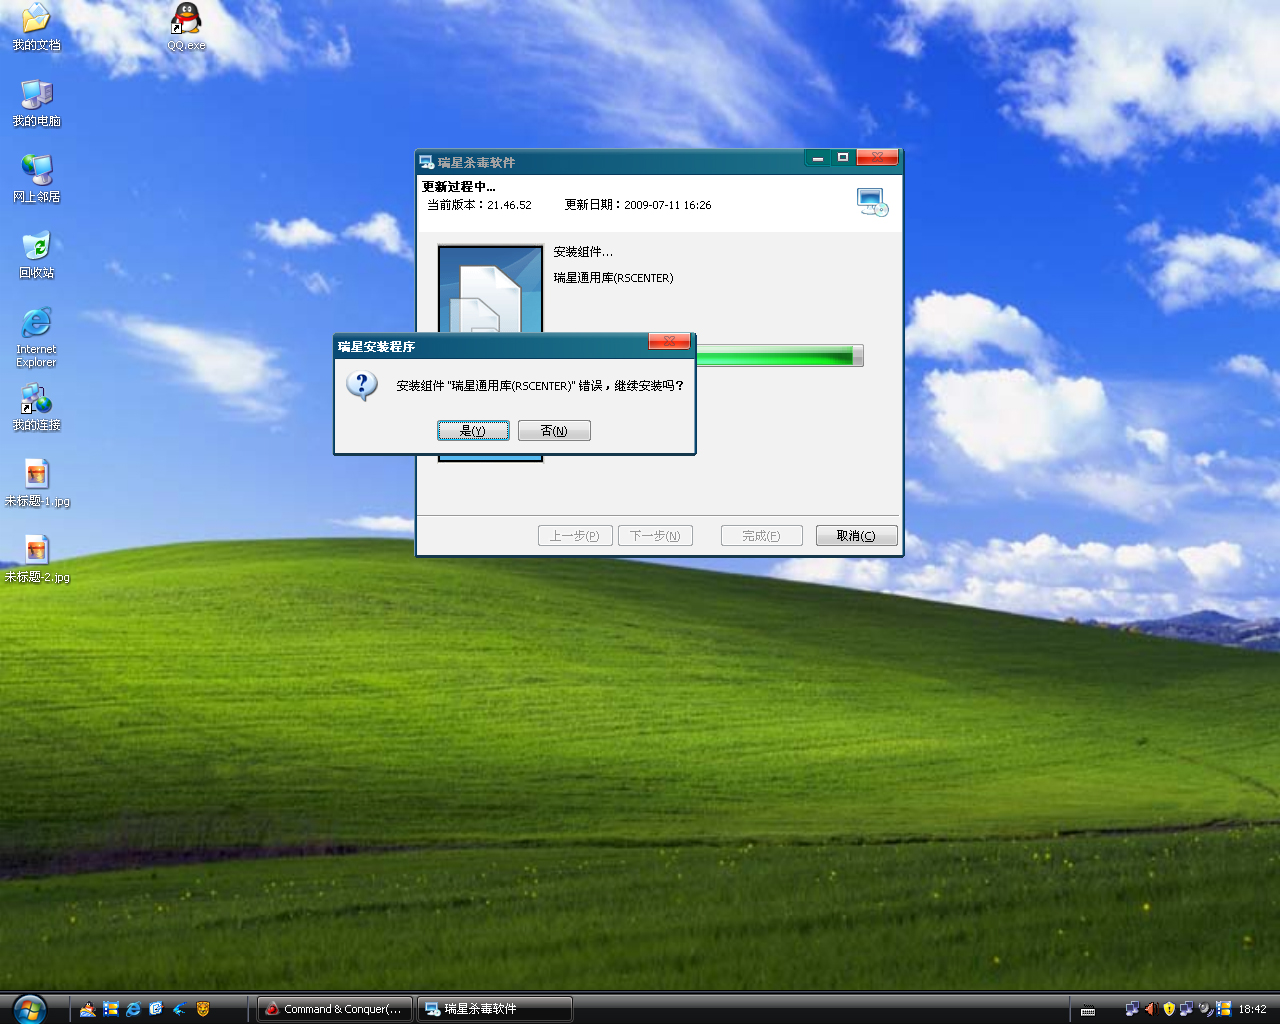
Task: Select the 未标题-2.jpg file icon
Action: 37,559
